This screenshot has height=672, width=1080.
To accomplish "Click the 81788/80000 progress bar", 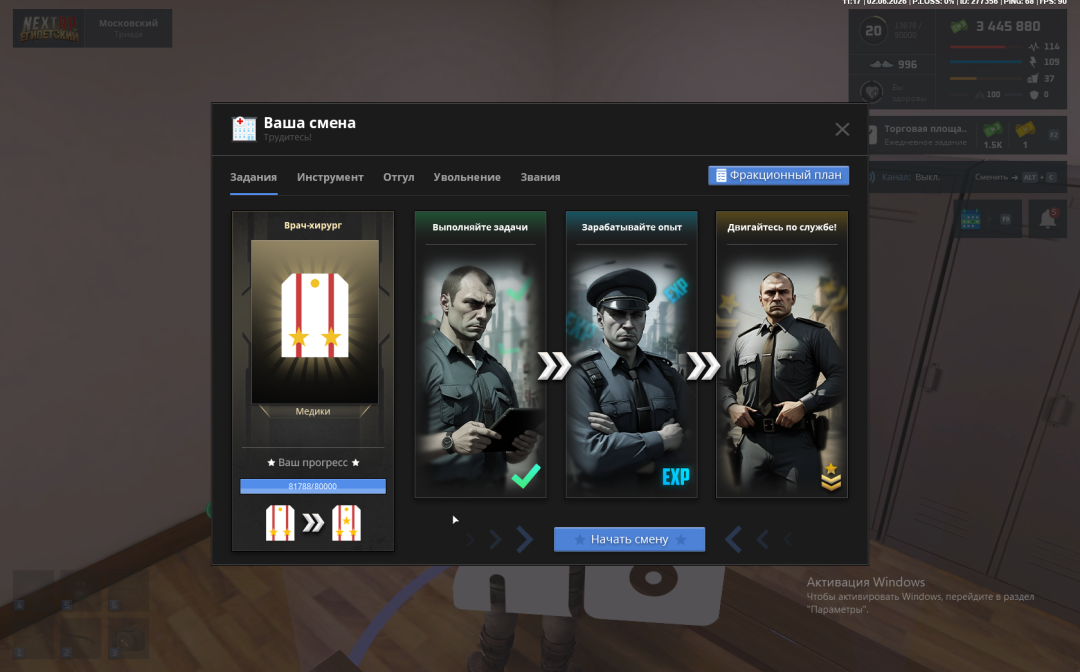I will pyautogui.click(x=313, y=486).
